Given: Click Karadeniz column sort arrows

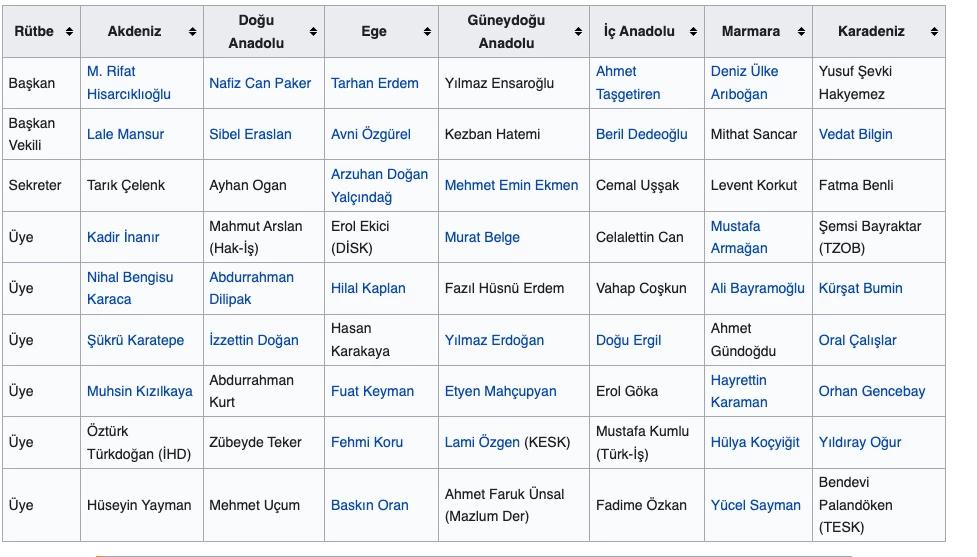Looking at the screenshot, I should click(934, 32).
